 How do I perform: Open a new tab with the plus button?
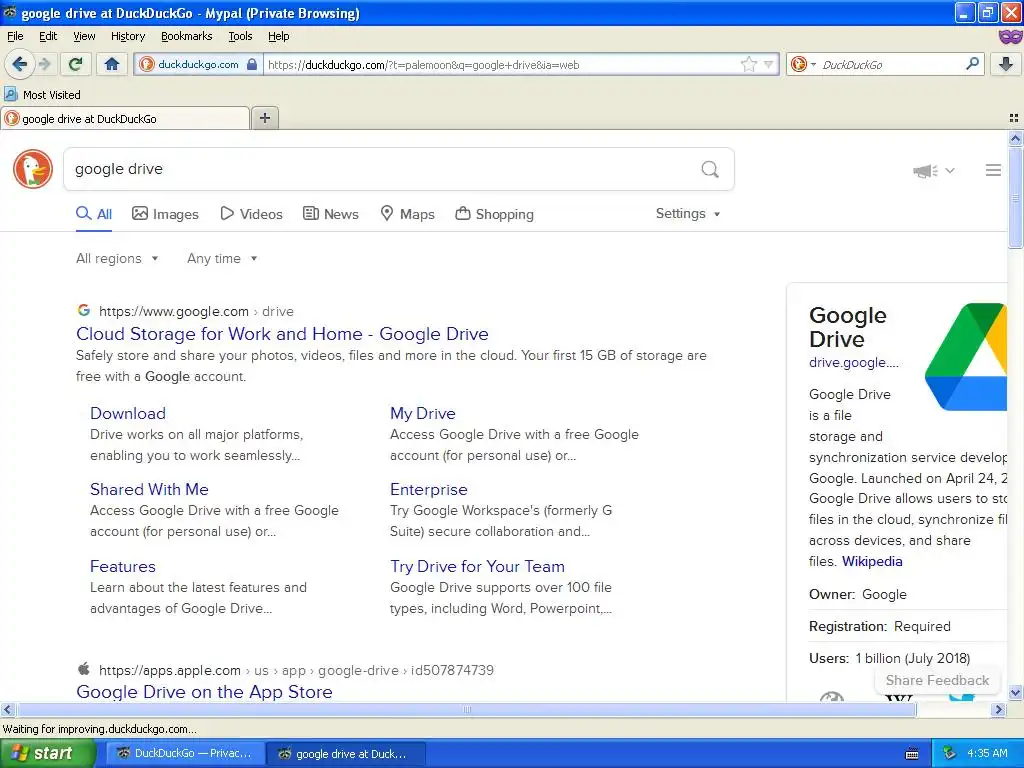tap(264, 118)
